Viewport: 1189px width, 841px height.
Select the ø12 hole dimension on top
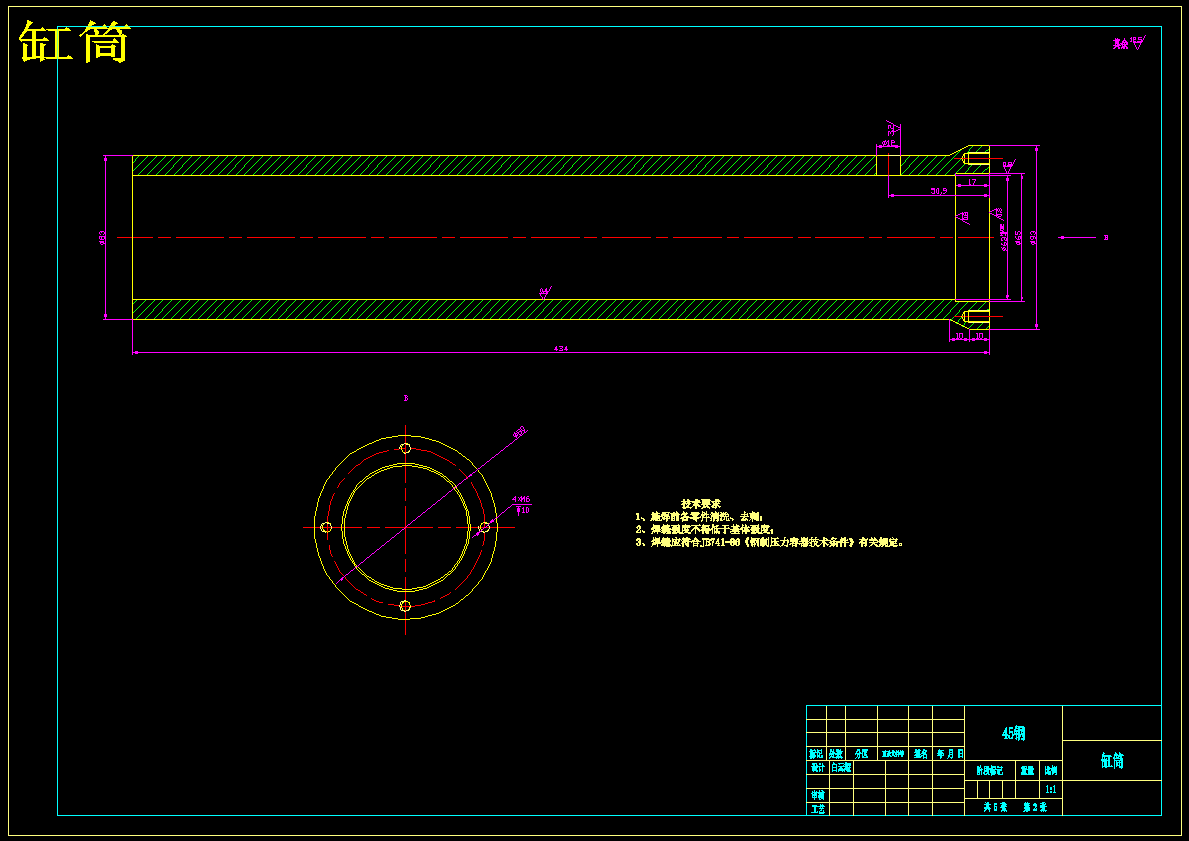(888, 143)
